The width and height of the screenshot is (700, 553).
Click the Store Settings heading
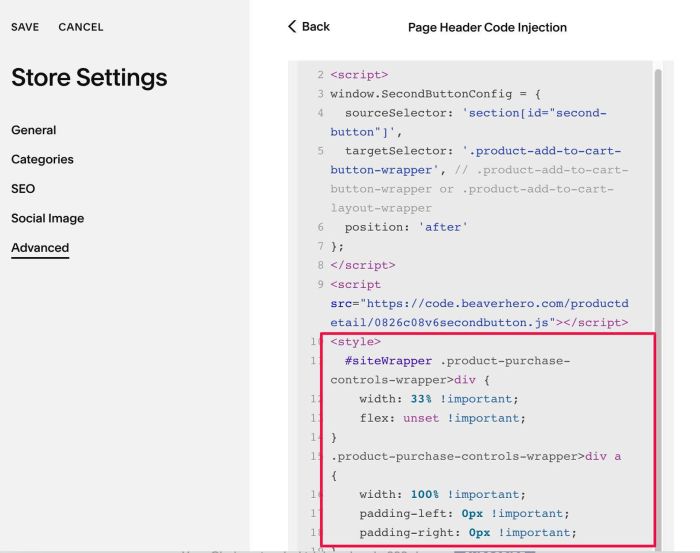89,78
